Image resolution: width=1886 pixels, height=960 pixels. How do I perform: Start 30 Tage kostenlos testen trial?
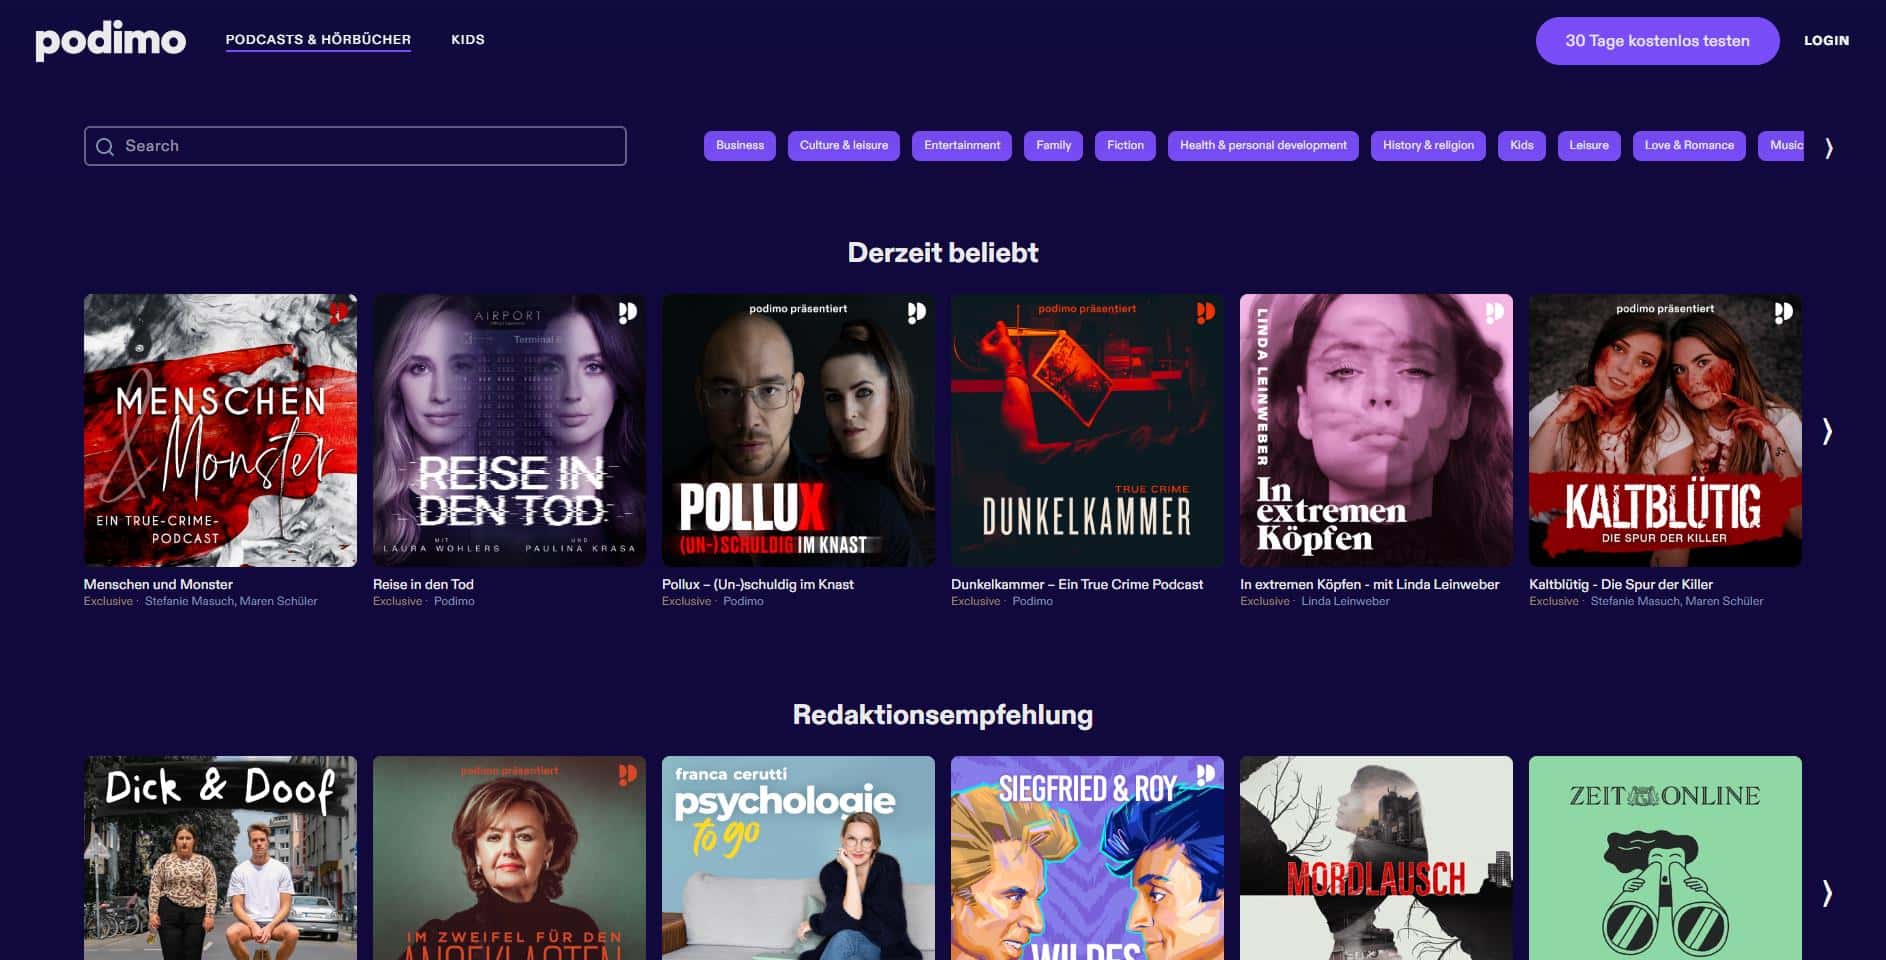click(1657, 41)
